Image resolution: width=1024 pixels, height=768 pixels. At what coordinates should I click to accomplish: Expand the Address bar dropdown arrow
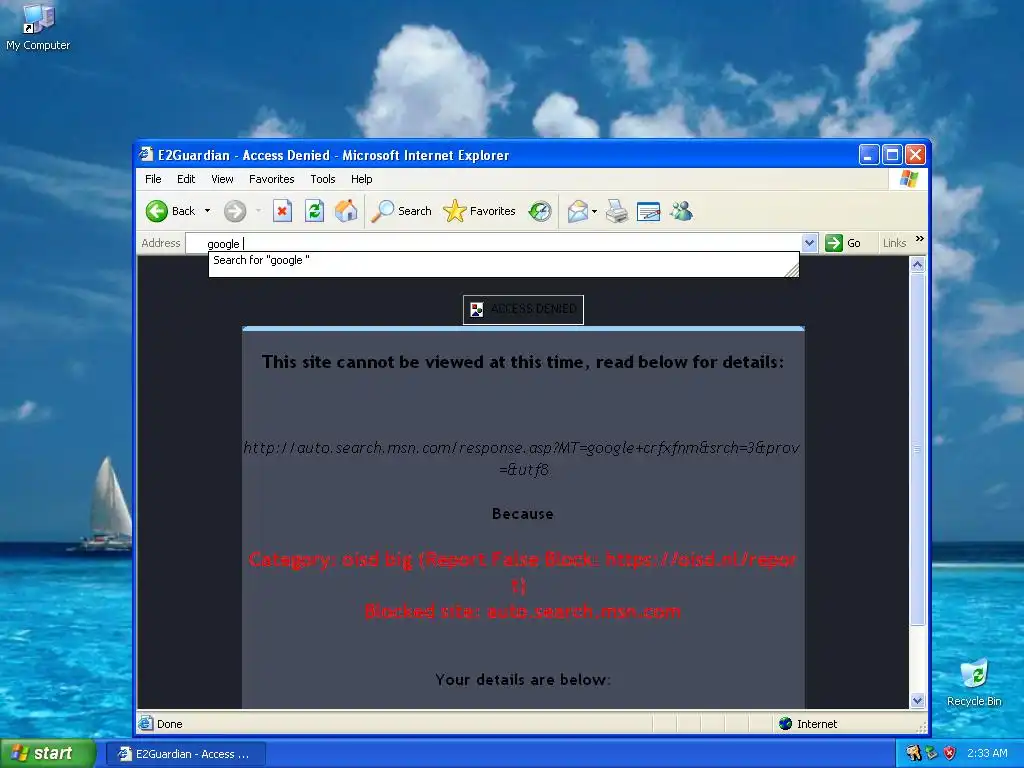point(809,243)
